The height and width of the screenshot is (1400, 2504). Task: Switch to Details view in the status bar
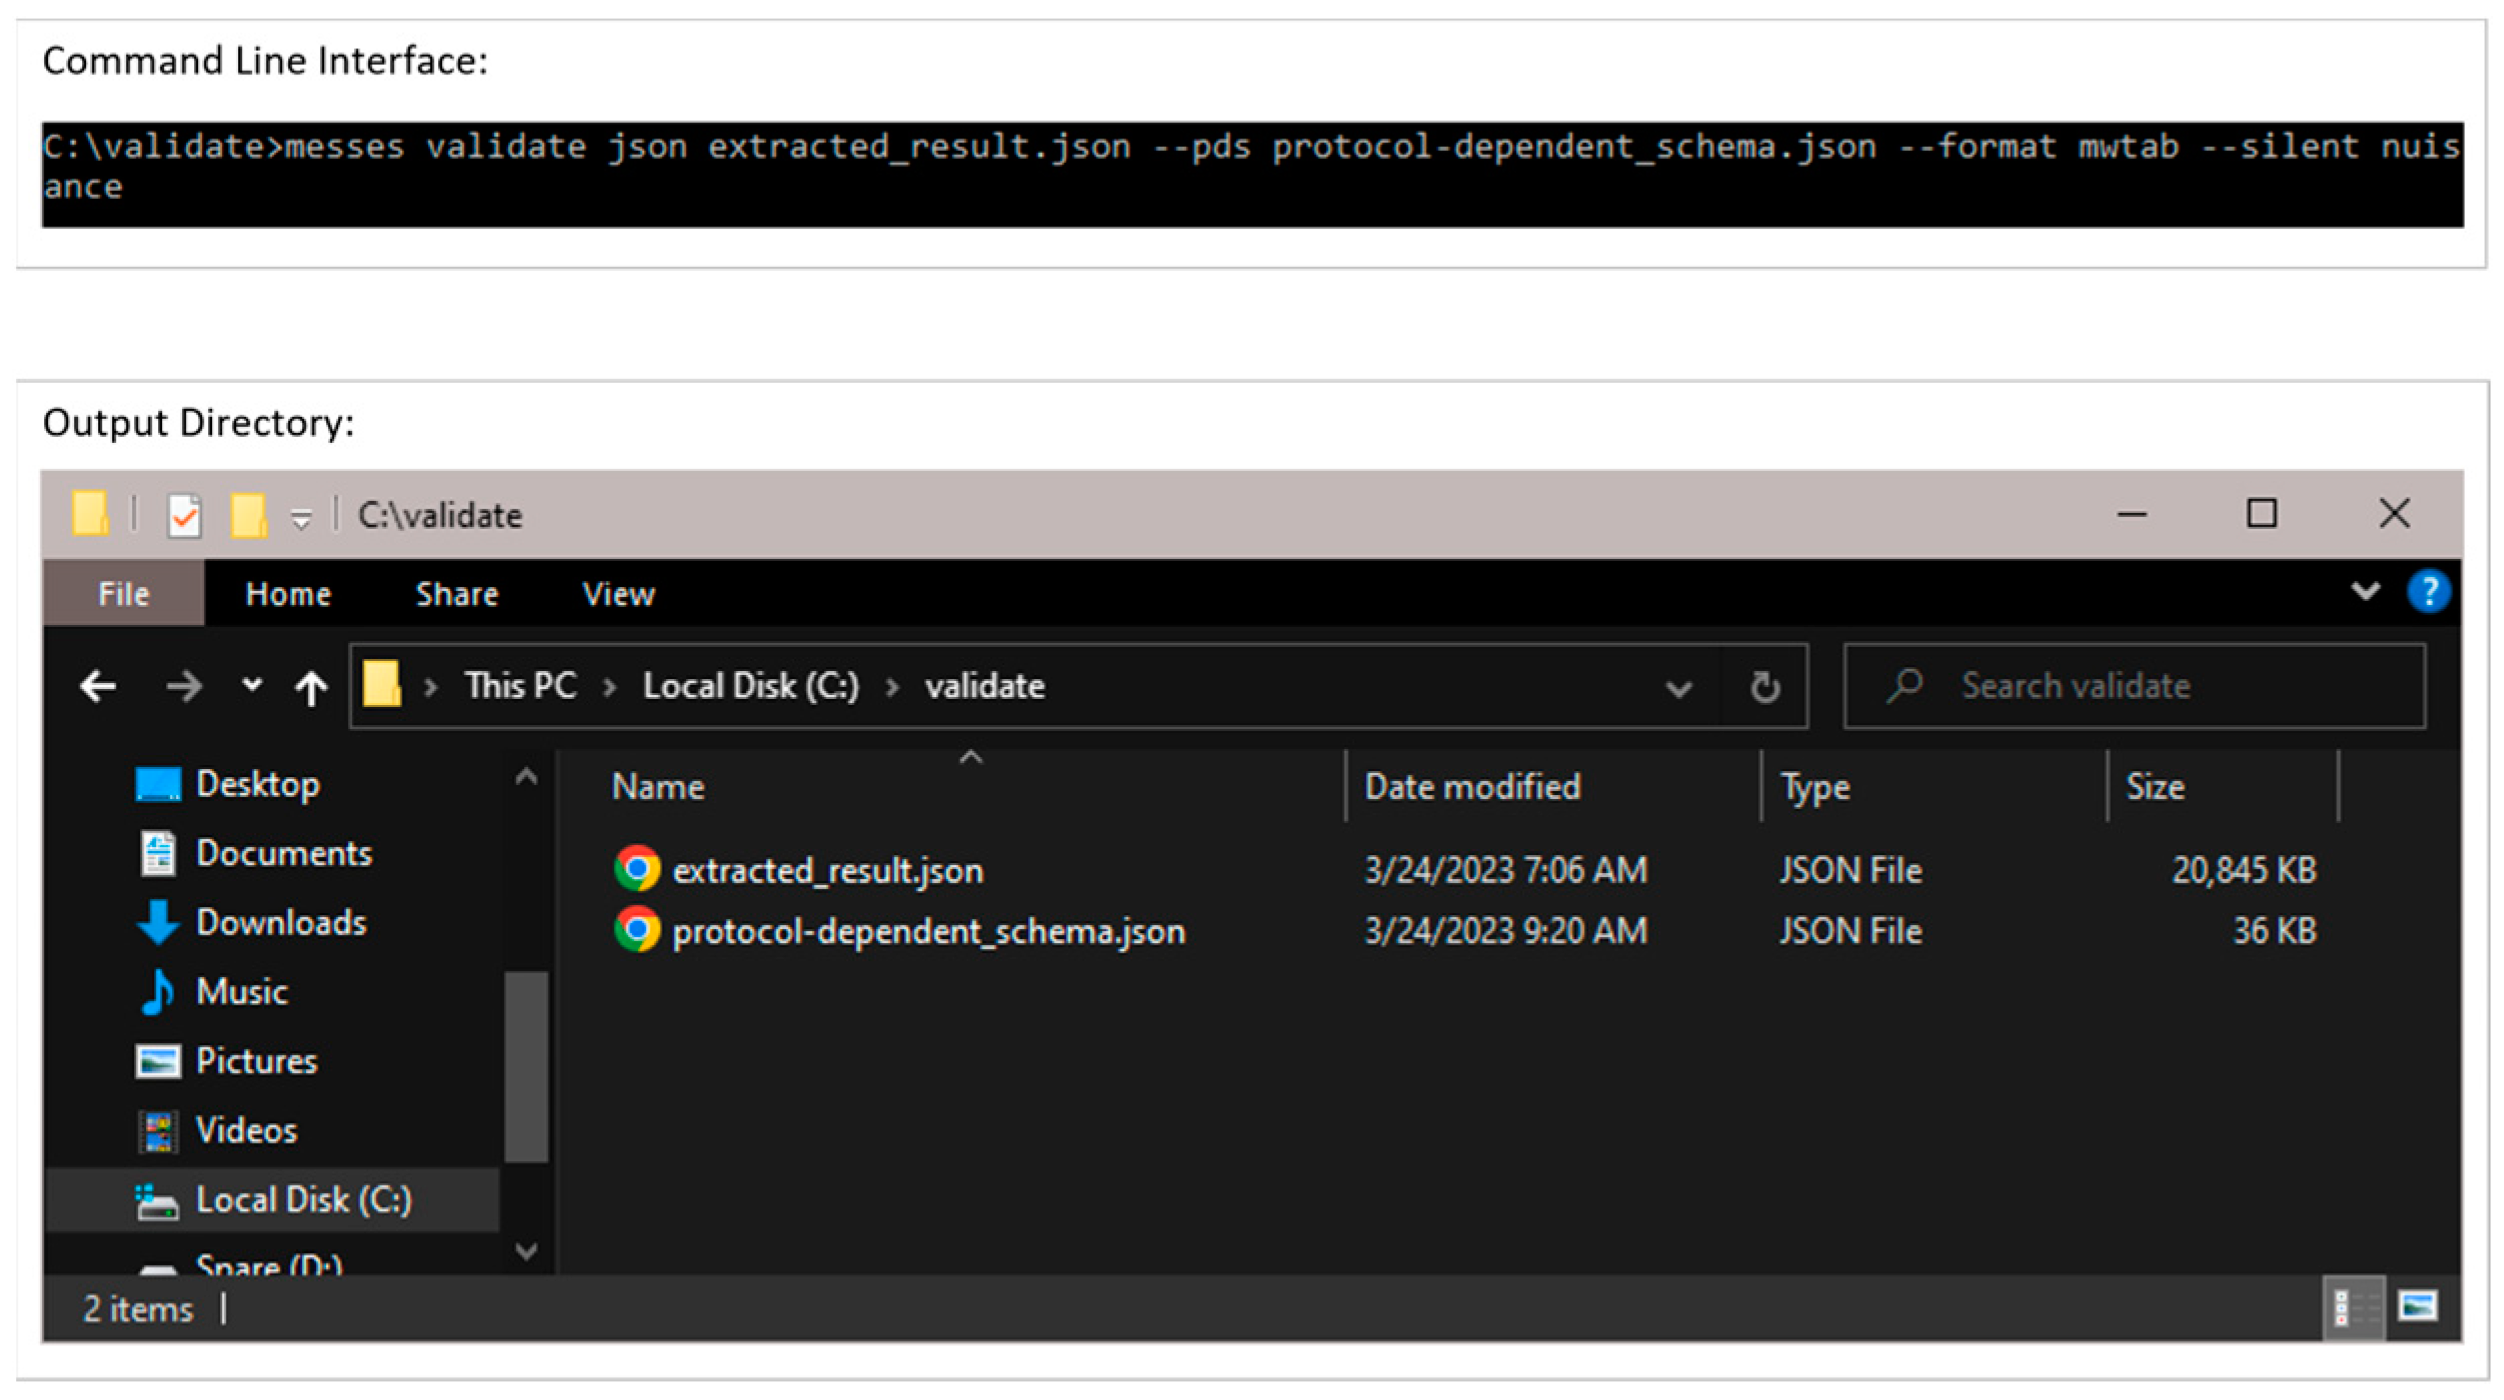point(2352,1308)
